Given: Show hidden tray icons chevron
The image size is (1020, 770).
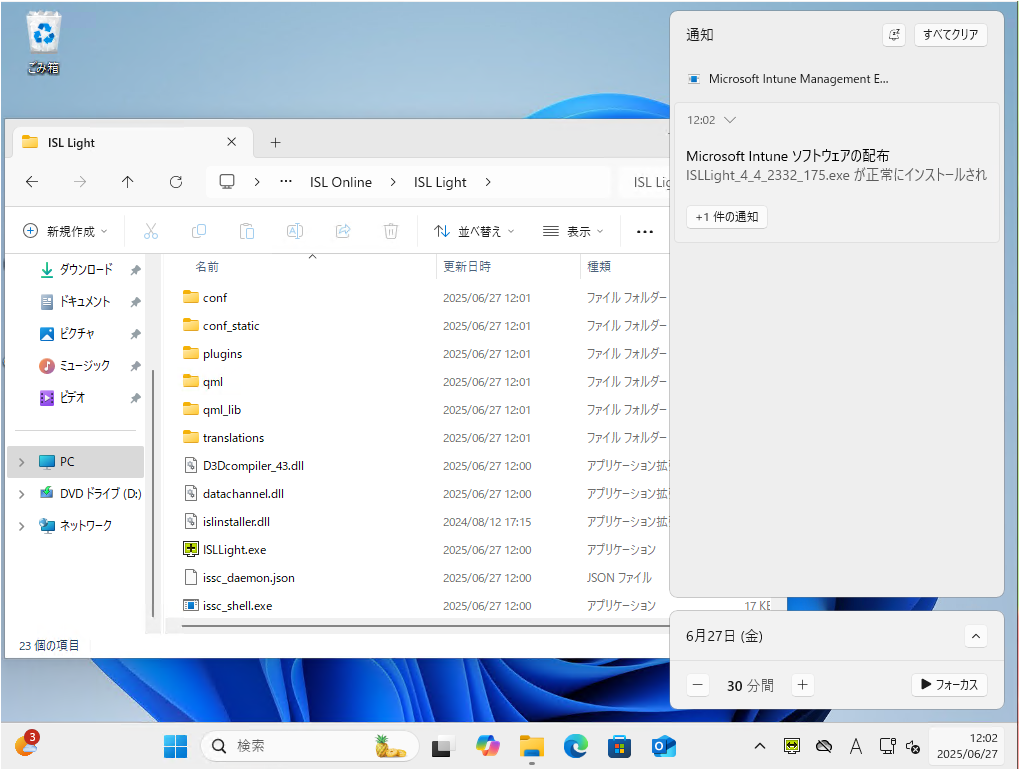Looking at the screenshot, I should tap(759, 746).
